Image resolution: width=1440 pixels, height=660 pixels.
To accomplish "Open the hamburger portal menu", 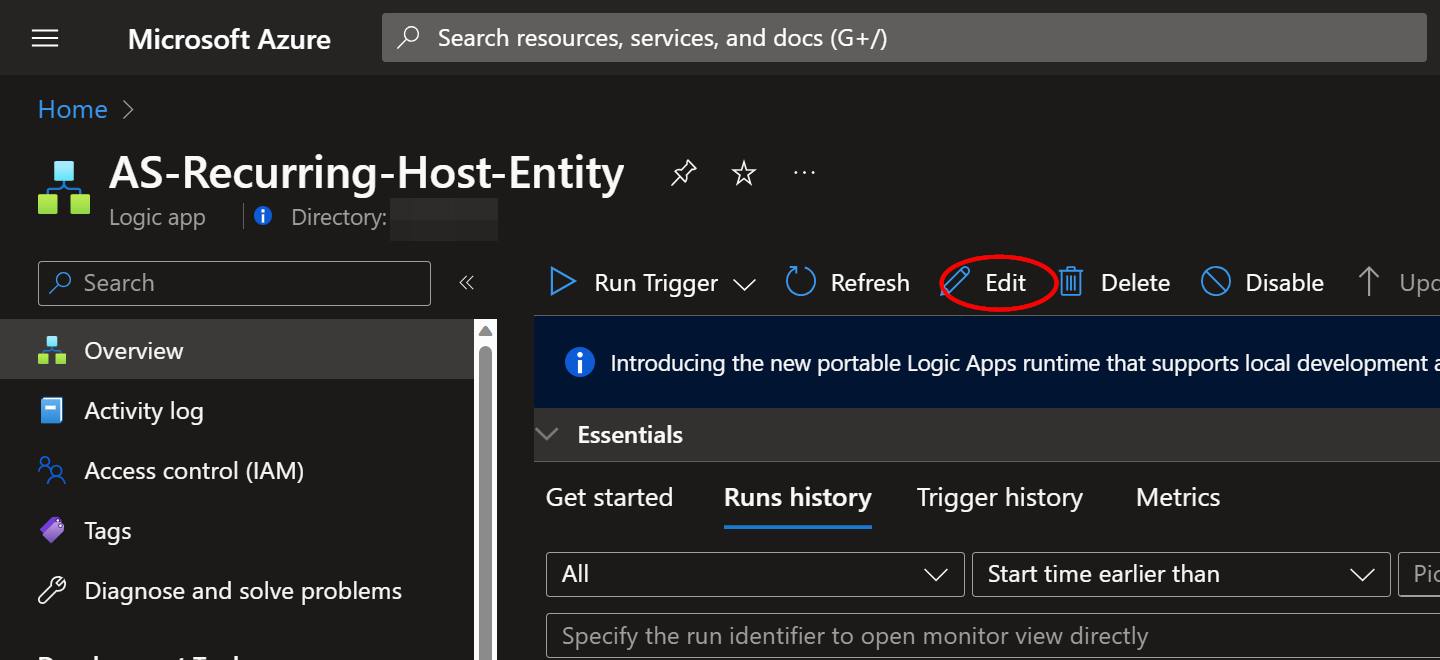I will (x=45, y=39).
